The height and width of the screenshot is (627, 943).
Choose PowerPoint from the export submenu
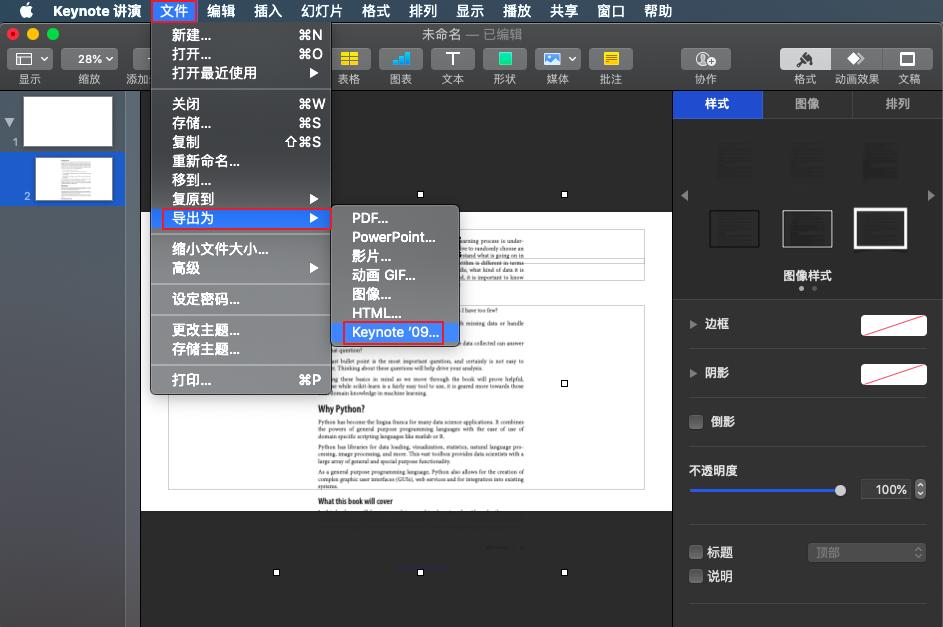click(x=395, y=238)
